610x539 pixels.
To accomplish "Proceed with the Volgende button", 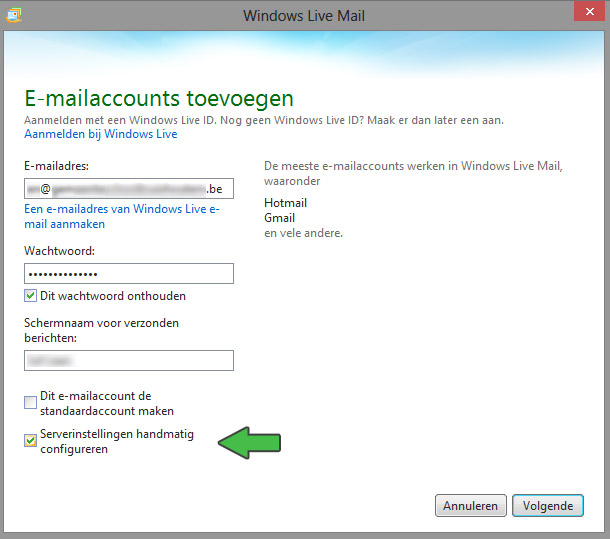I will (548, 506).
